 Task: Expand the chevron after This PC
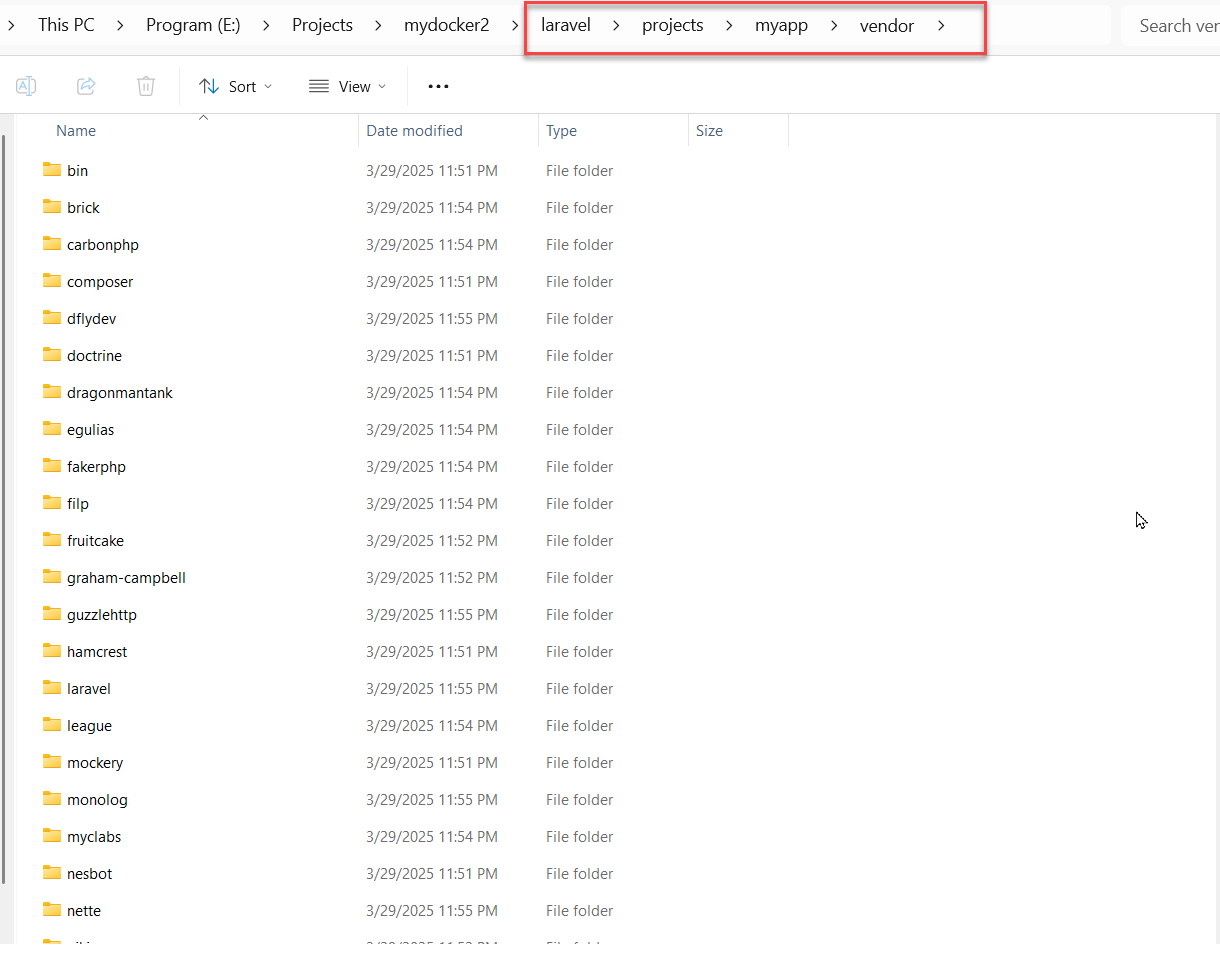pyautogui.click(x=120, y=25)
